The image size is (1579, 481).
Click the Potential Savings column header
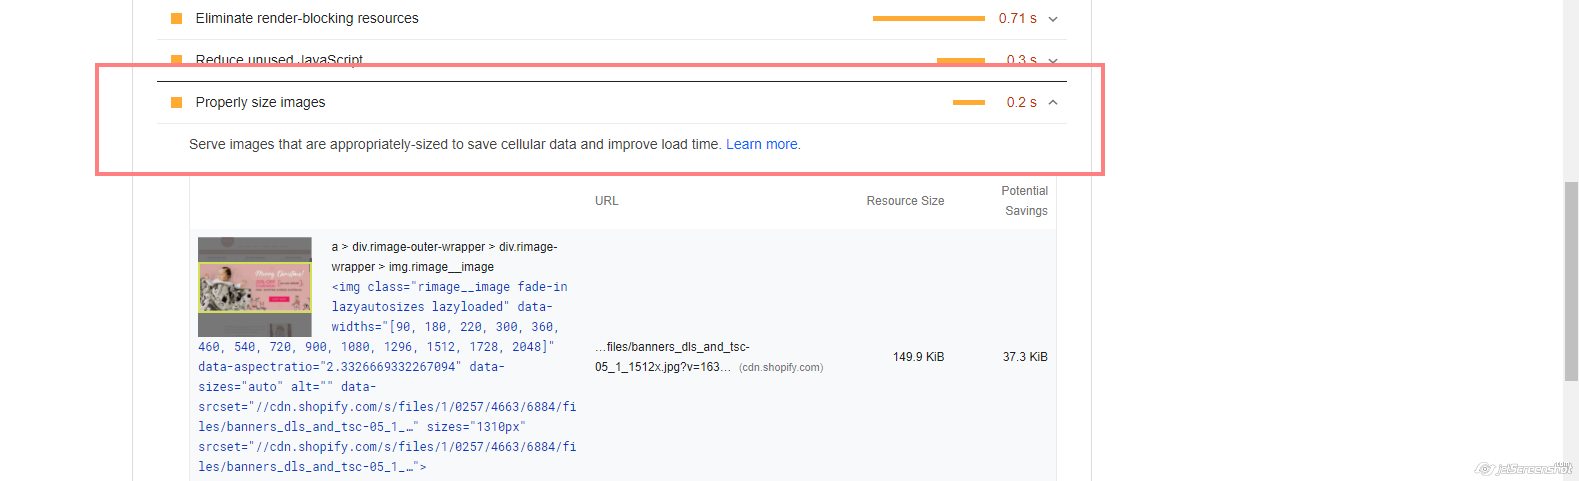[1025, 201]
